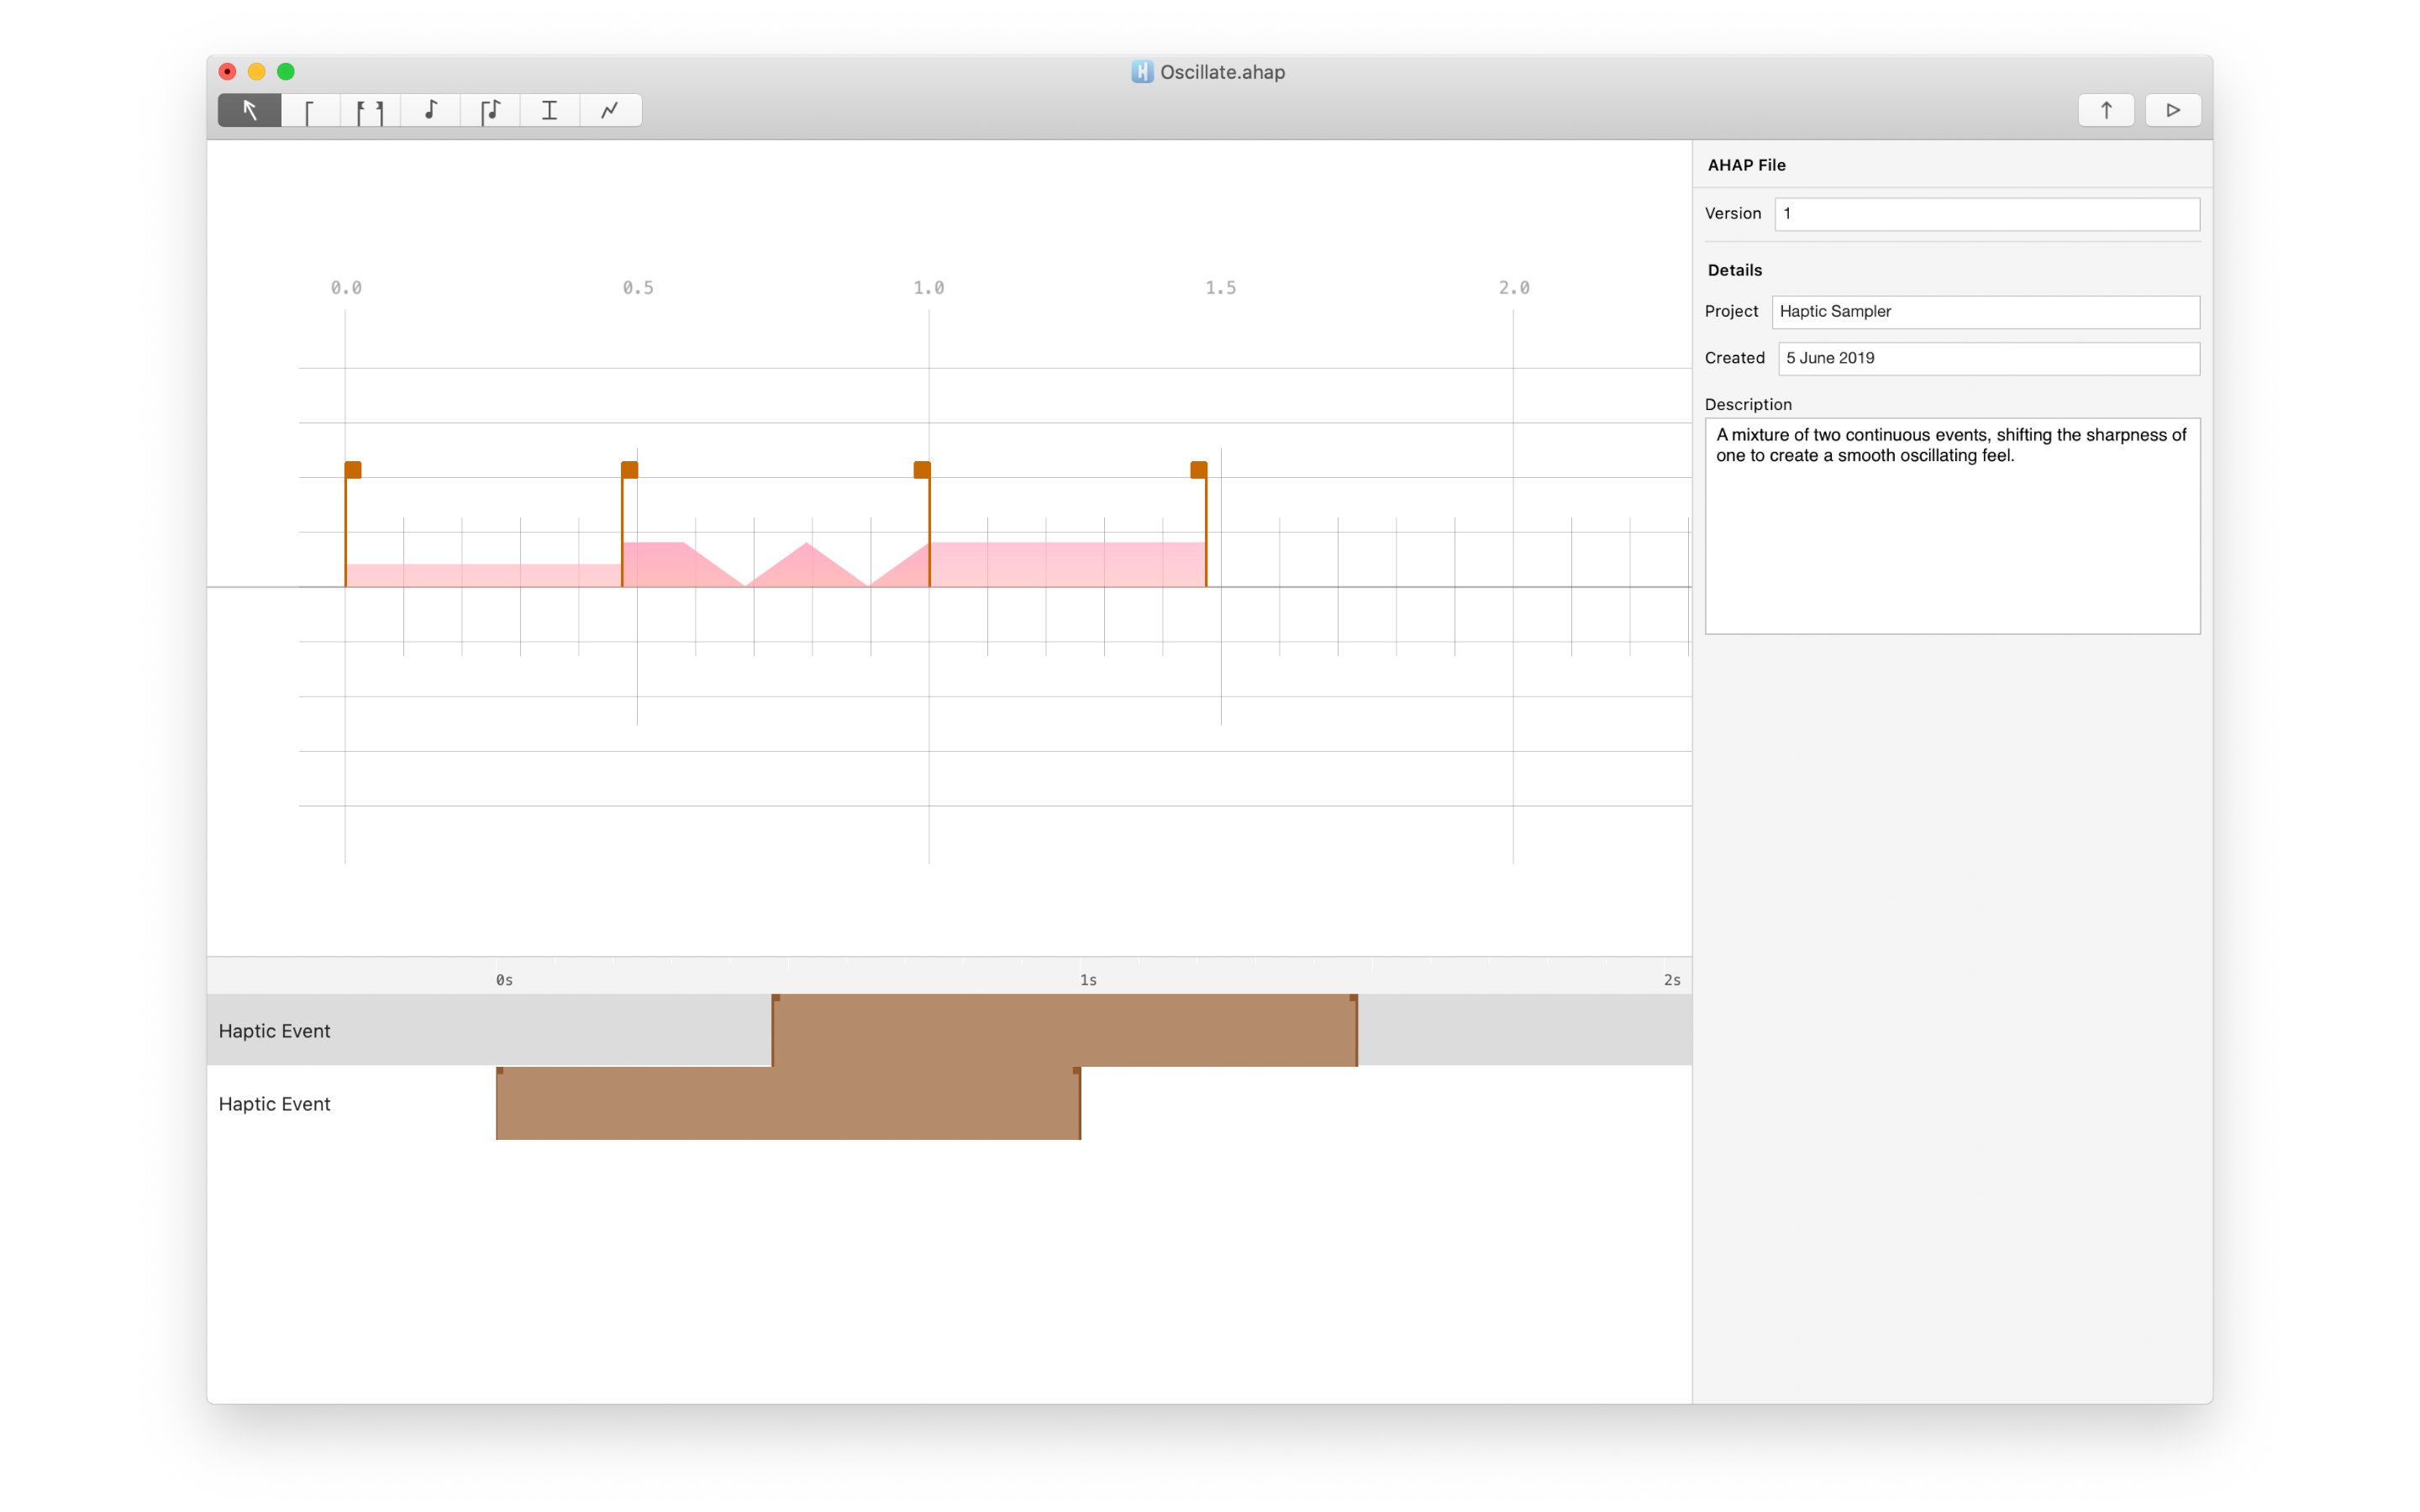The height and width of the screenshot is (1512, 2420).
Task: Select the zigzag curve tool
Action: tap(610, 110)
